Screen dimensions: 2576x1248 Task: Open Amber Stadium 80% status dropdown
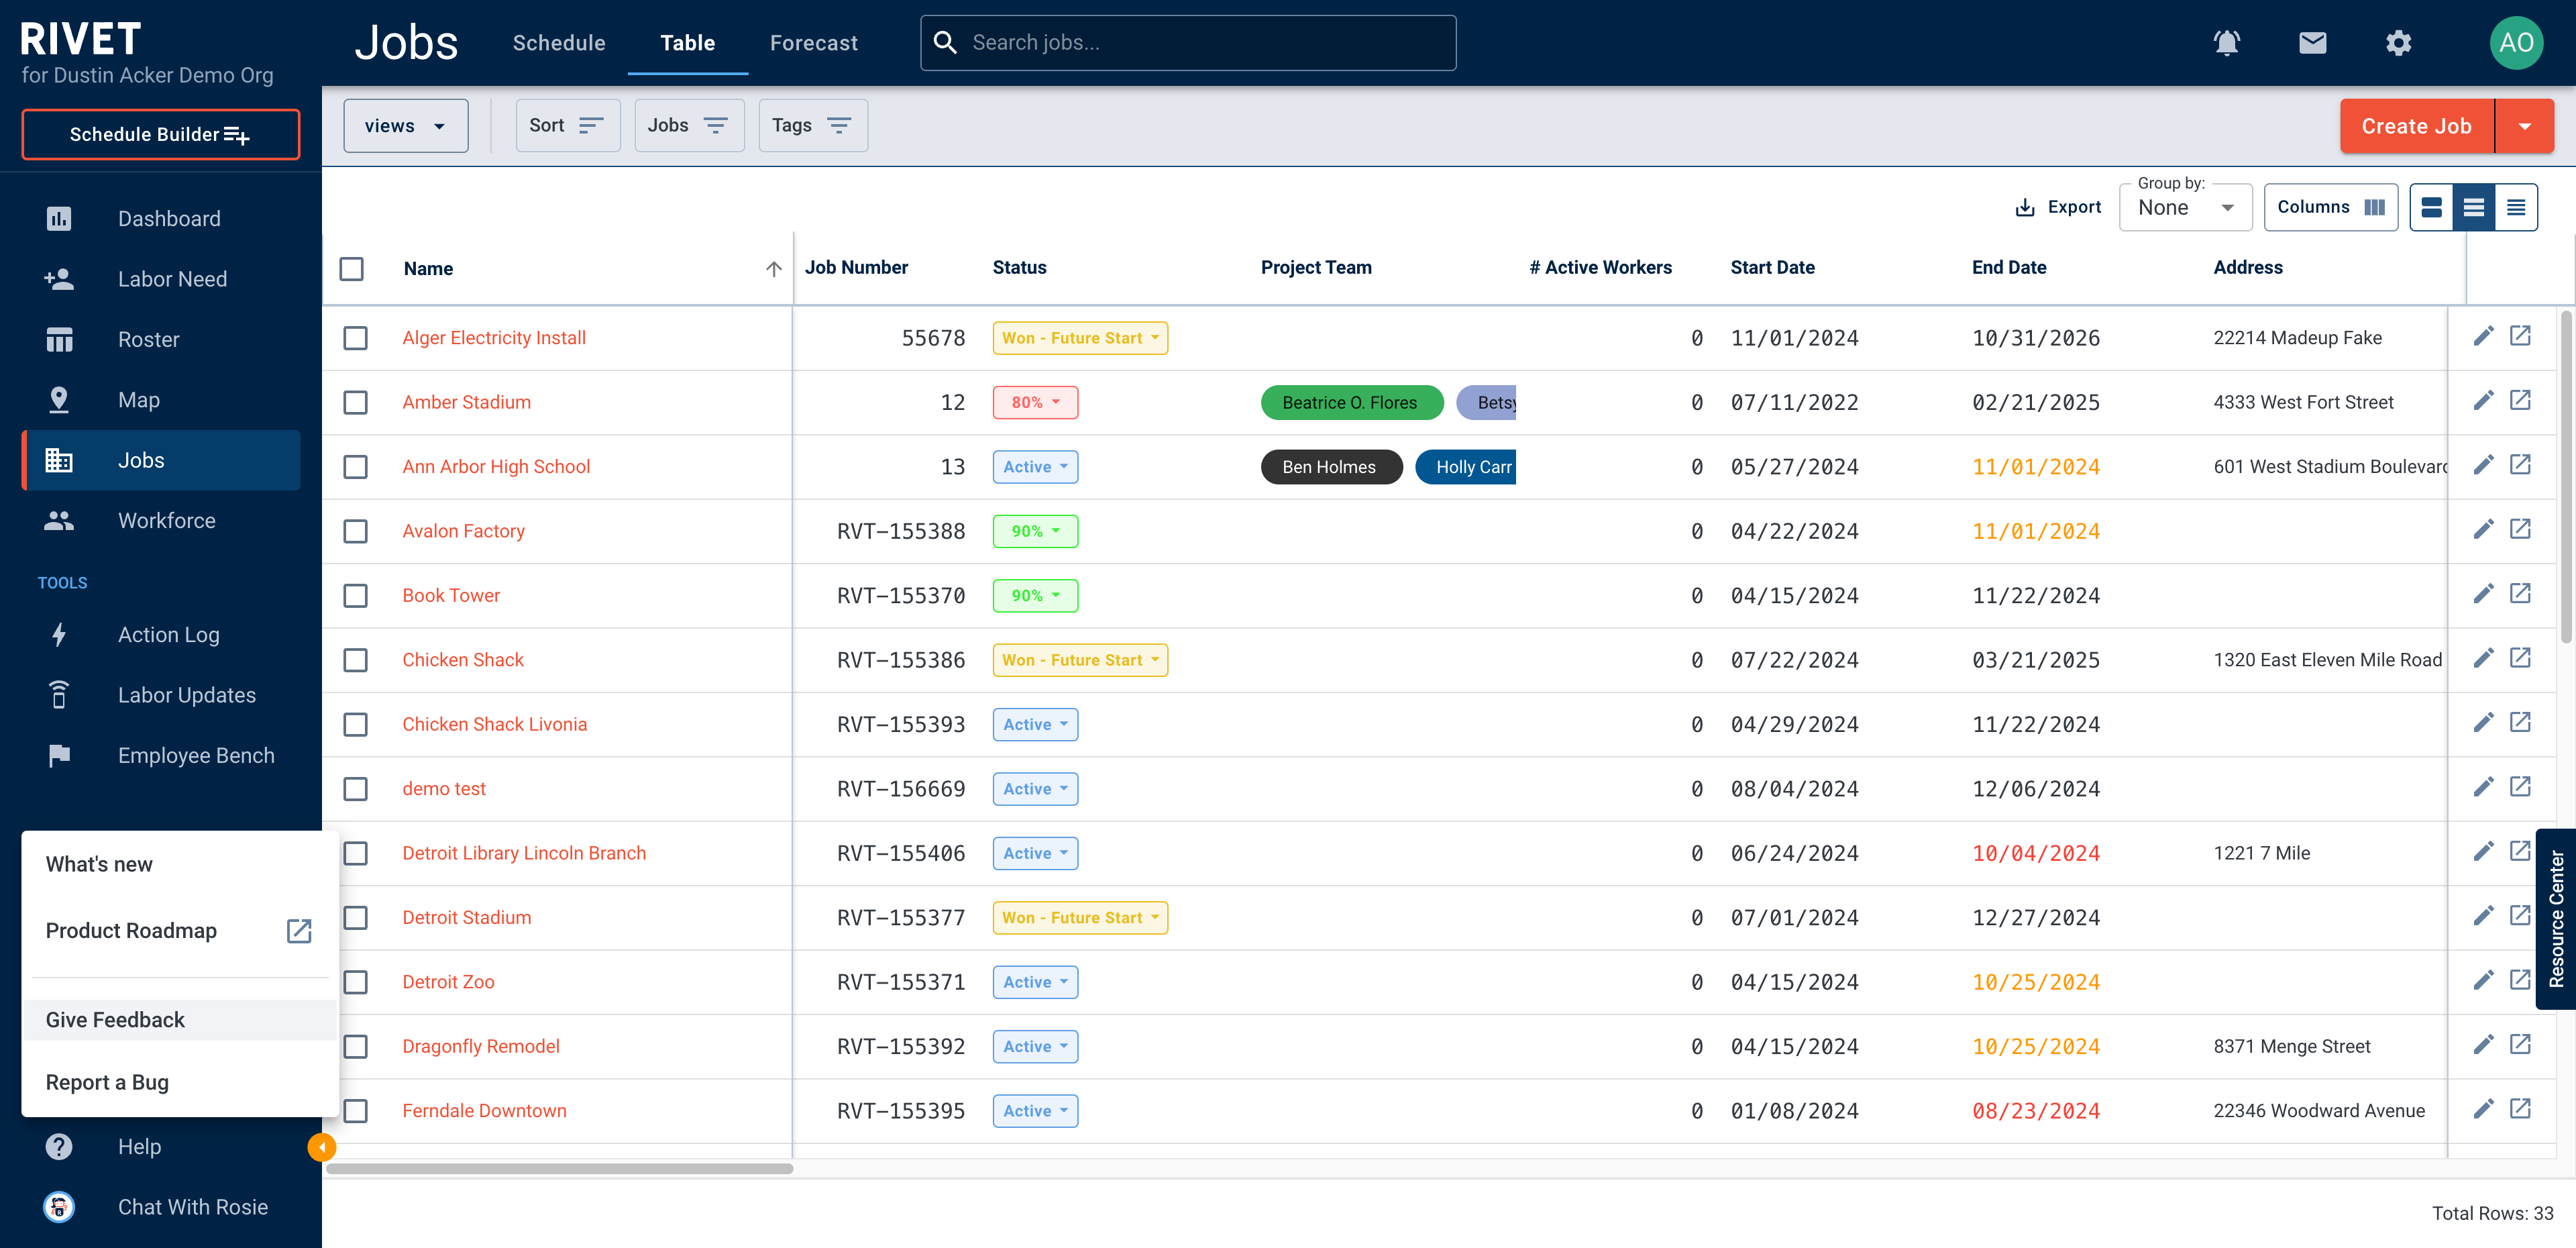[1035, 402]
